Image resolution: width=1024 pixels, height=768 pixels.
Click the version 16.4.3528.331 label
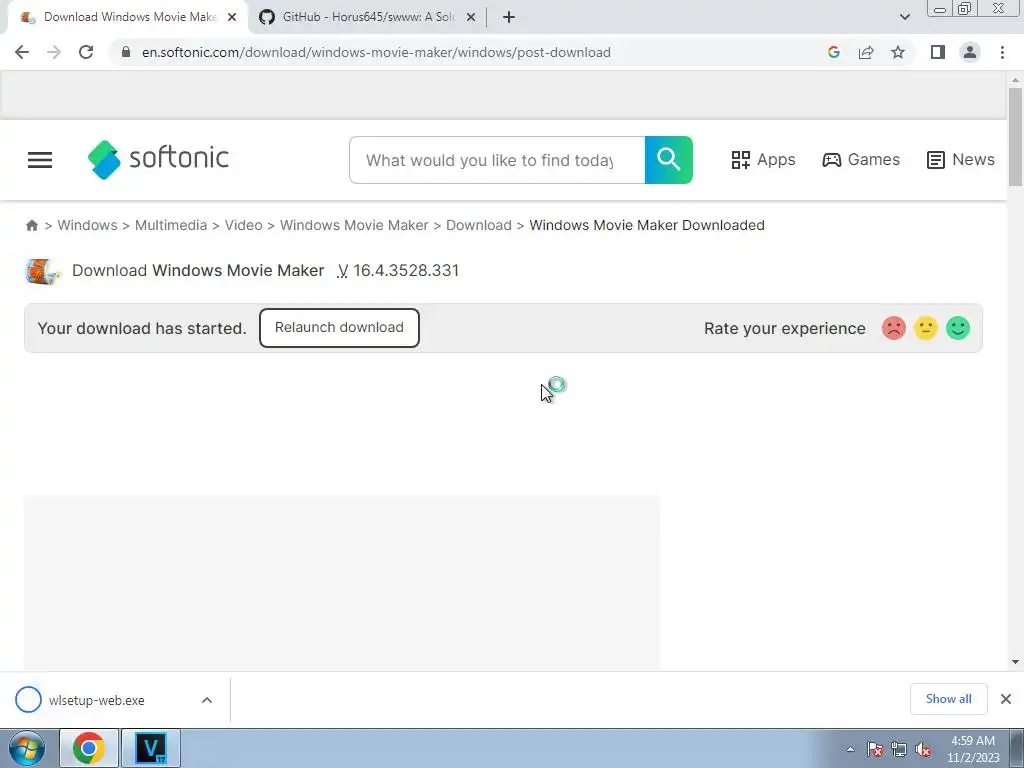(x=398, y=270)
